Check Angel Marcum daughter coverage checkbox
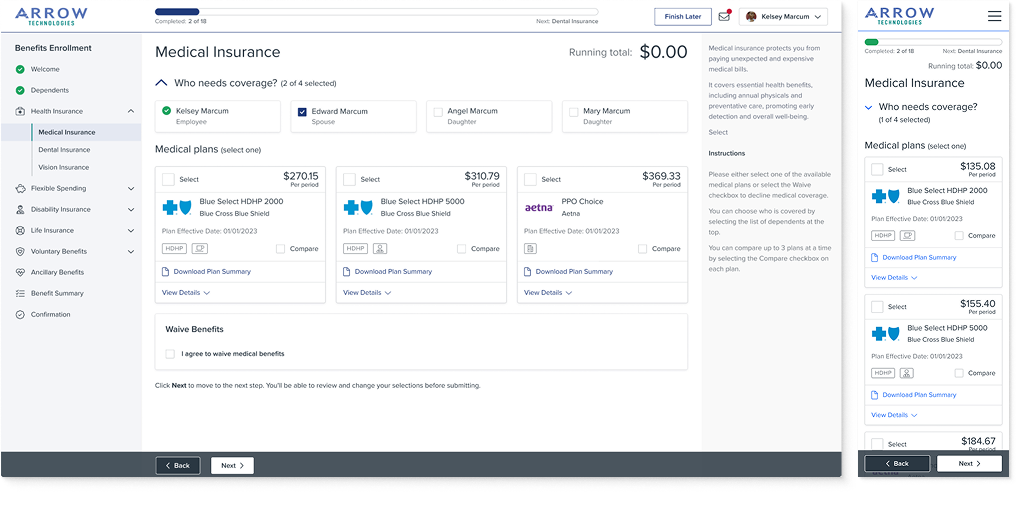 tap(438, 112)
